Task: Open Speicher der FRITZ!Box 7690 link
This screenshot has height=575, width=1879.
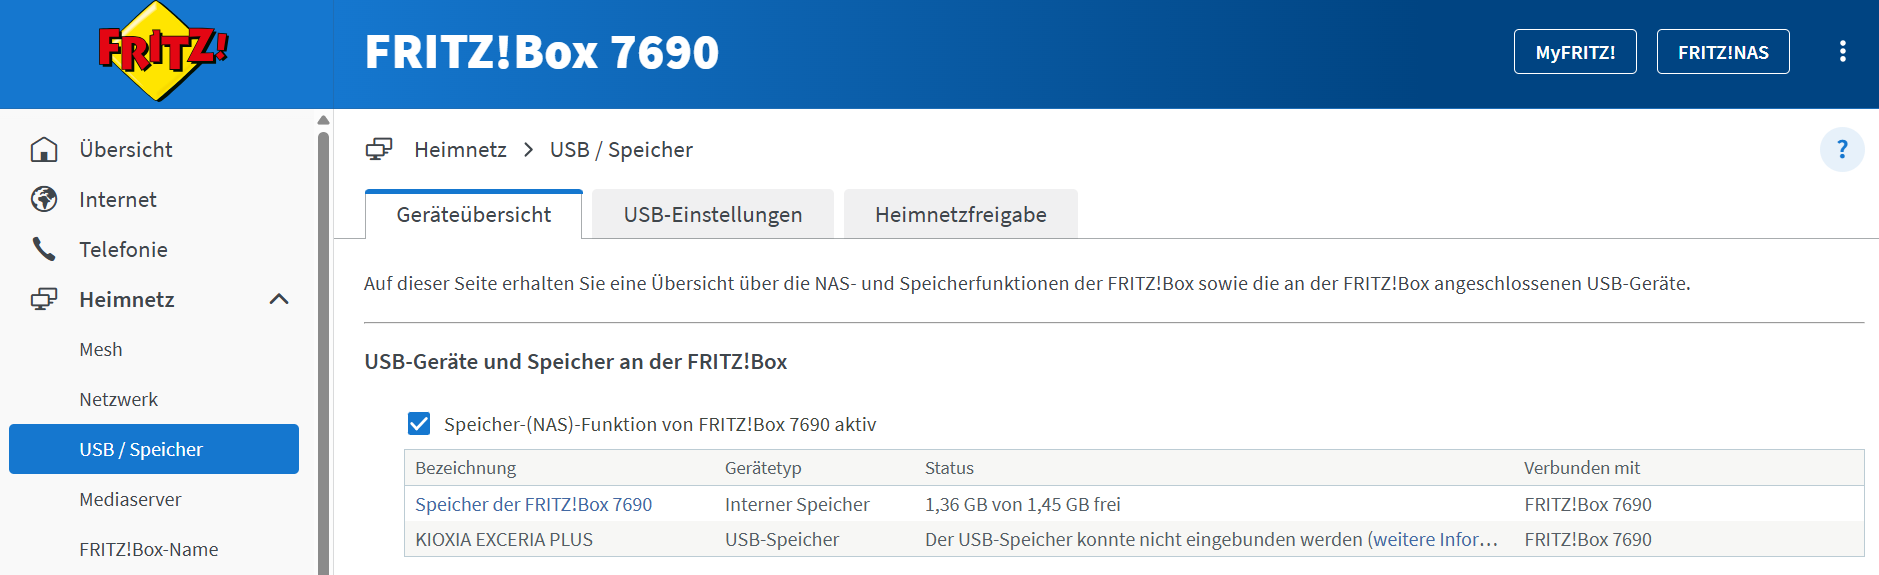Action: click(x=533, y=505)
